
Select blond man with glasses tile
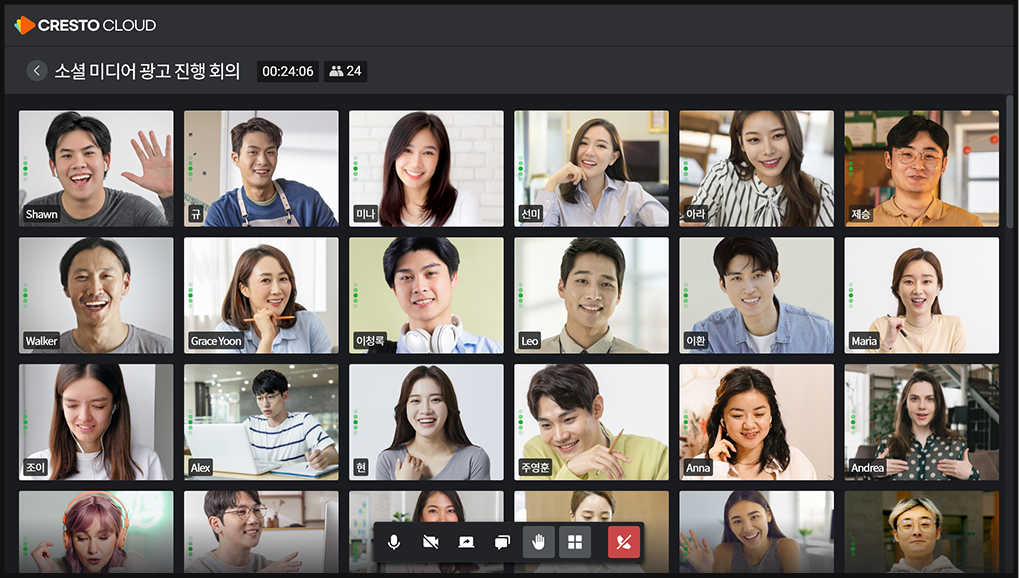tap(922, 532)
